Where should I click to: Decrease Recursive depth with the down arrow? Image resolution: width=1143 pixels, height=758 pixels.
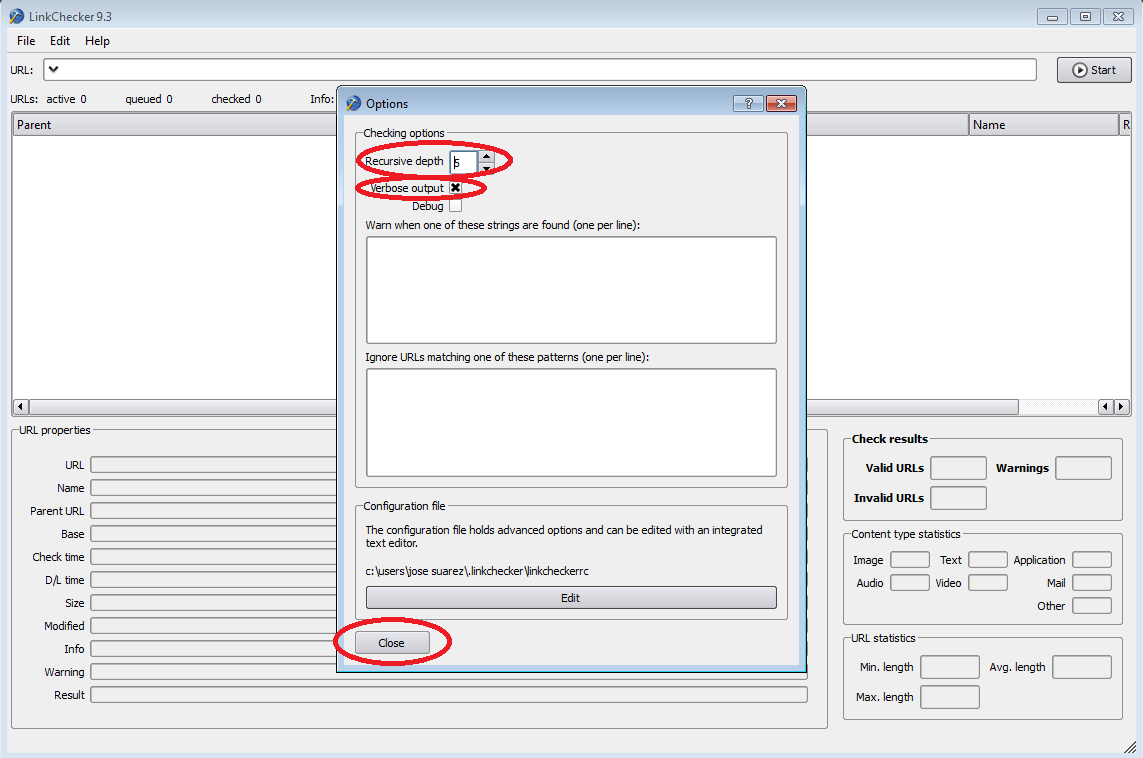click(x=486, y=168)
